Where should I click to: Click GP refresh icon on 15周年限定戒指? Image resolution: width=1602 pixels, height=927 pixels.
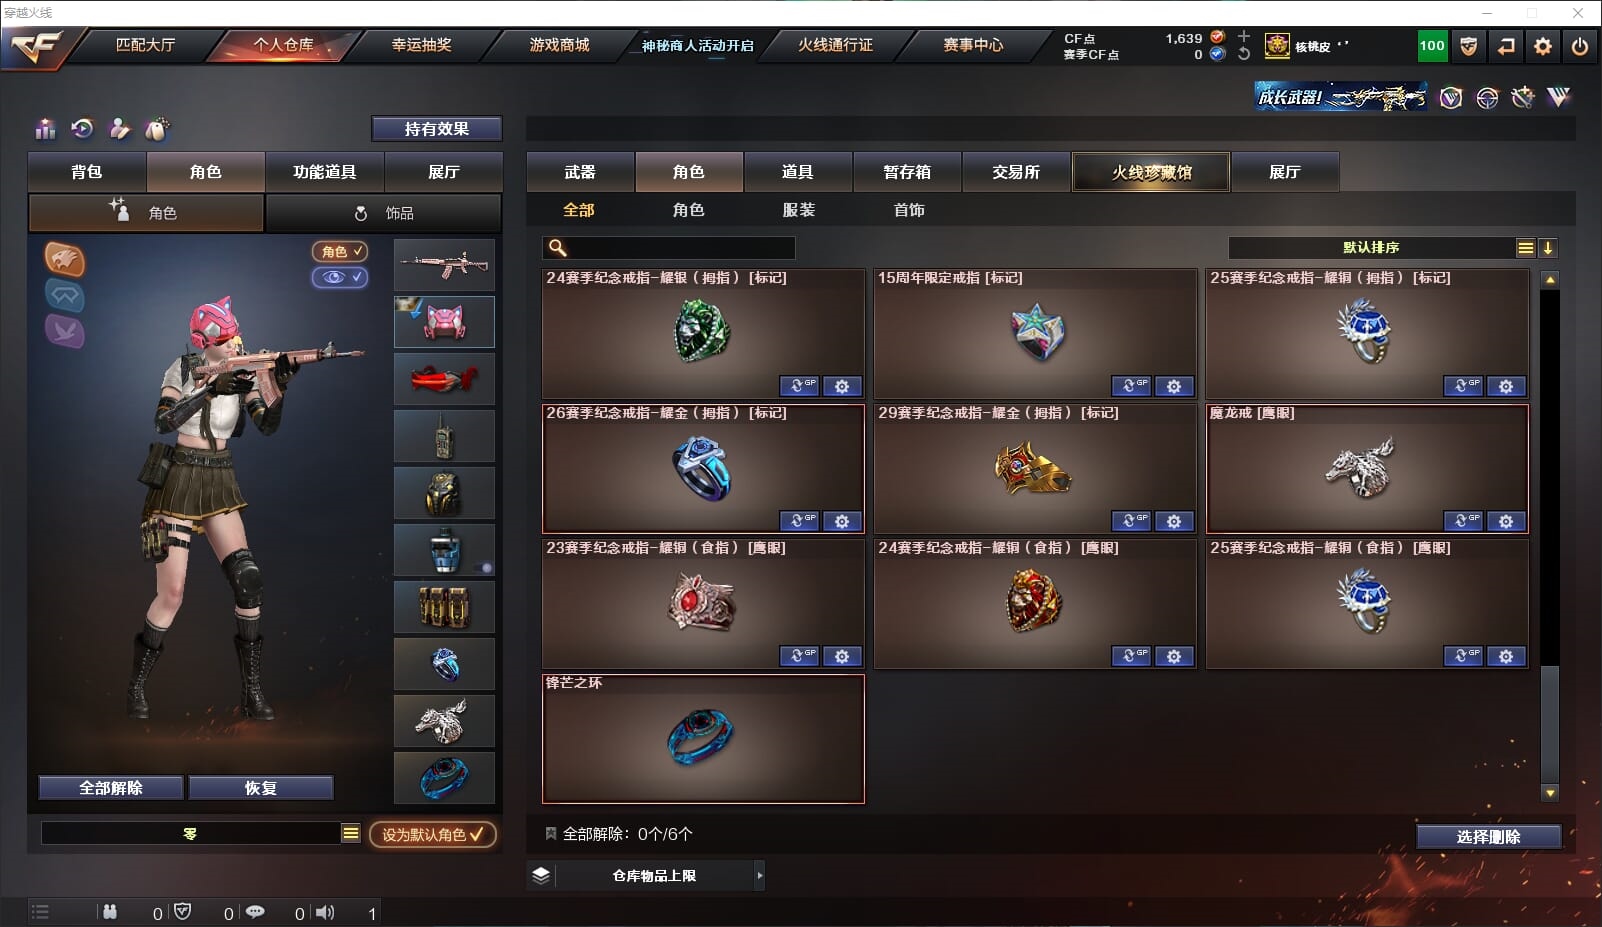point(1131,386)
